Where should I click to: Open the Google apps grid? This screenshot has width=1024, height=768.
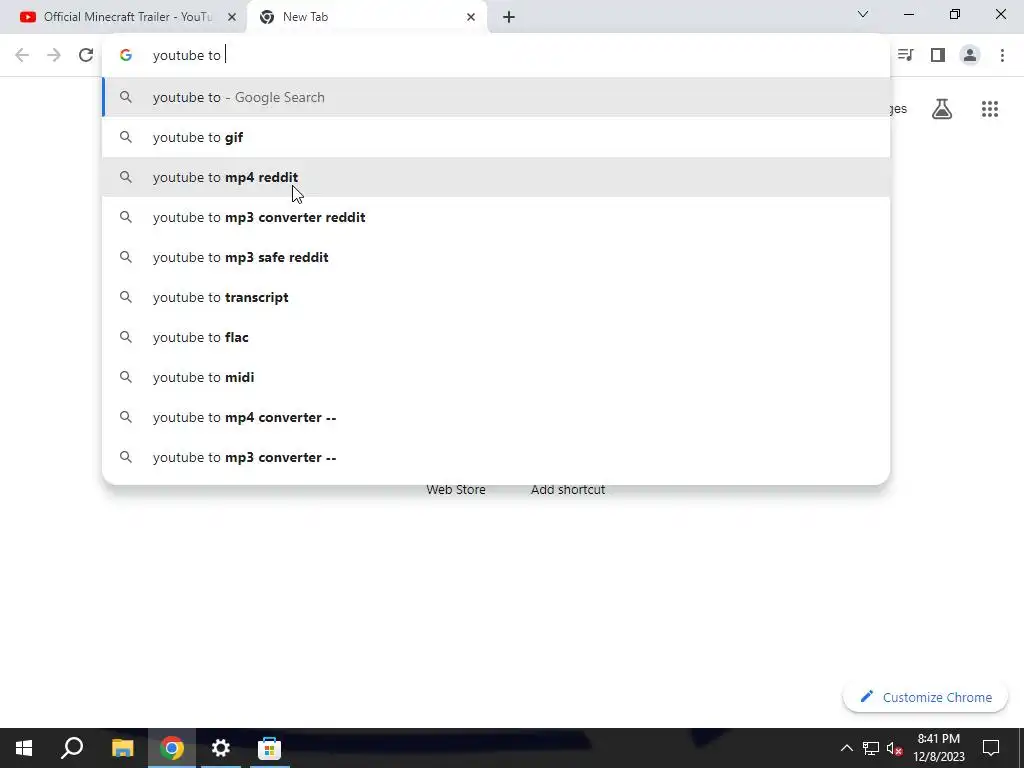pyautogui.click(x=989, y=108)
